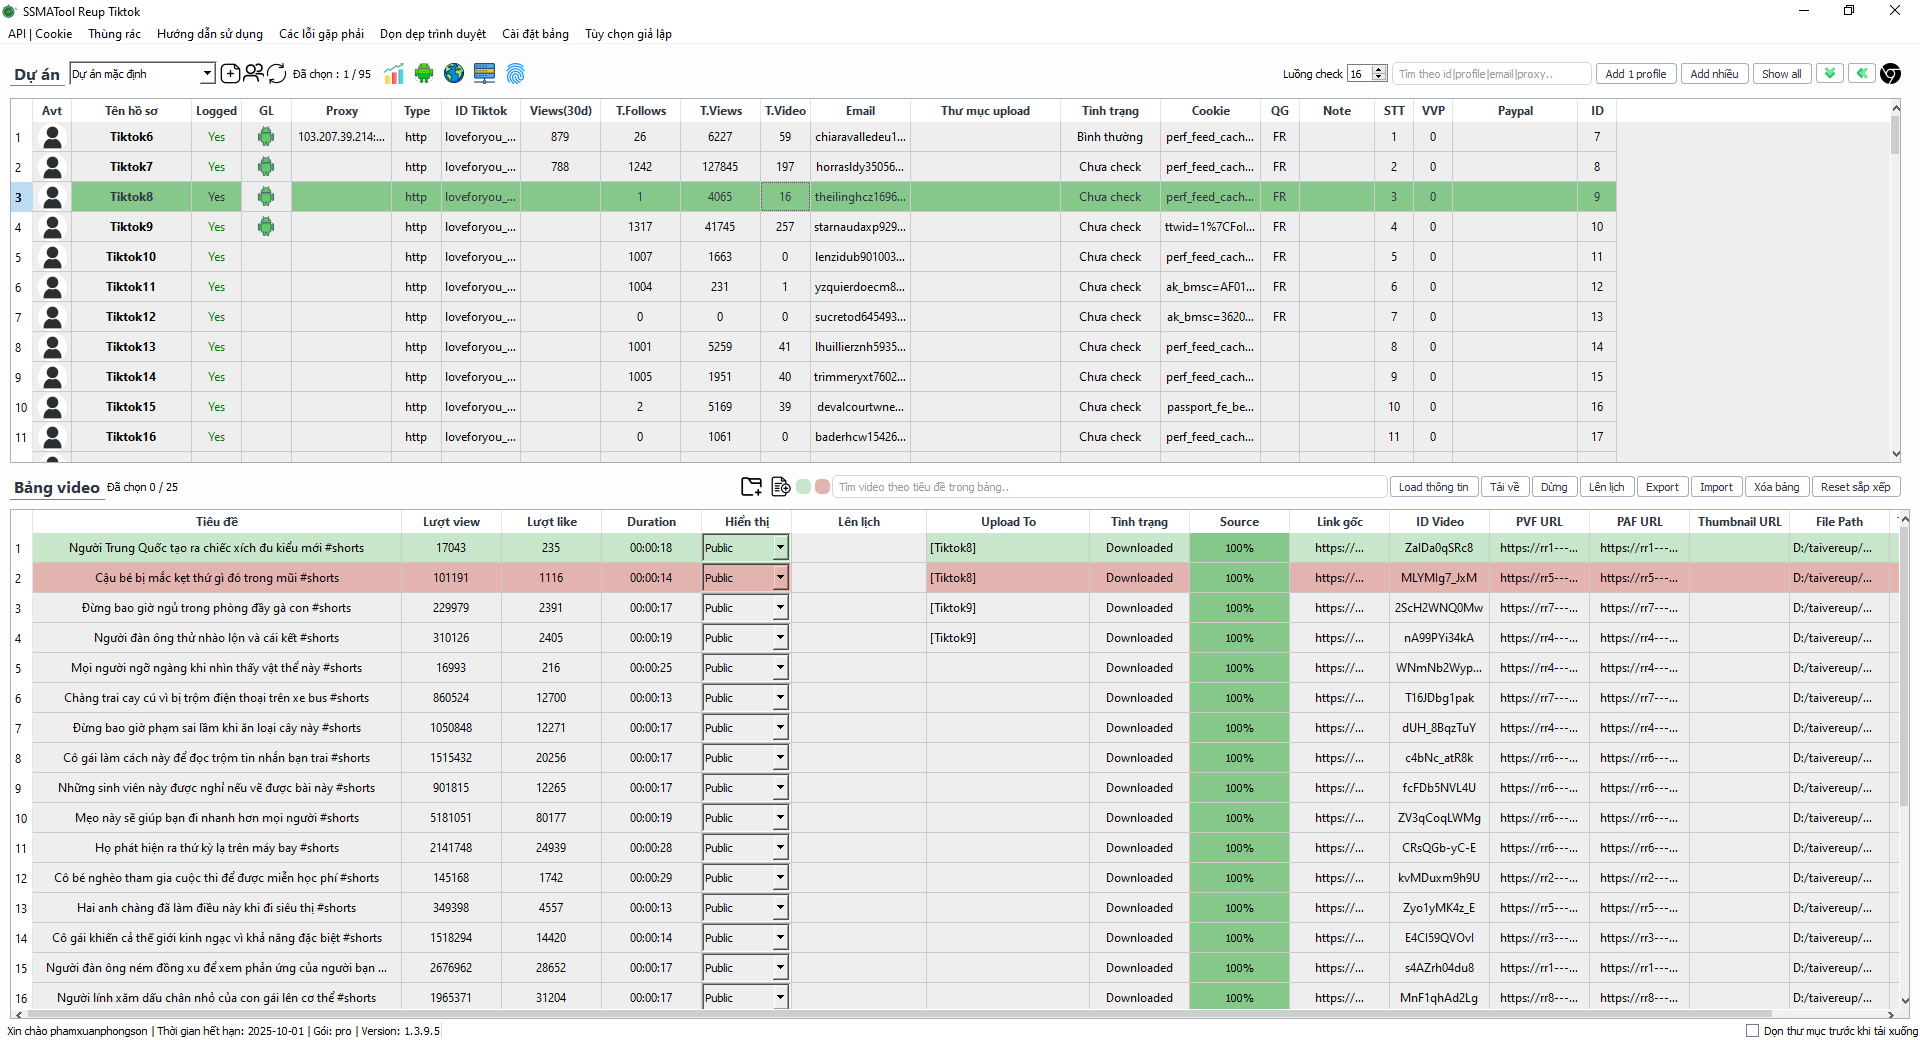
Task: Click the 'Xóa bảng' button
Action: [x=1776, y=487]
